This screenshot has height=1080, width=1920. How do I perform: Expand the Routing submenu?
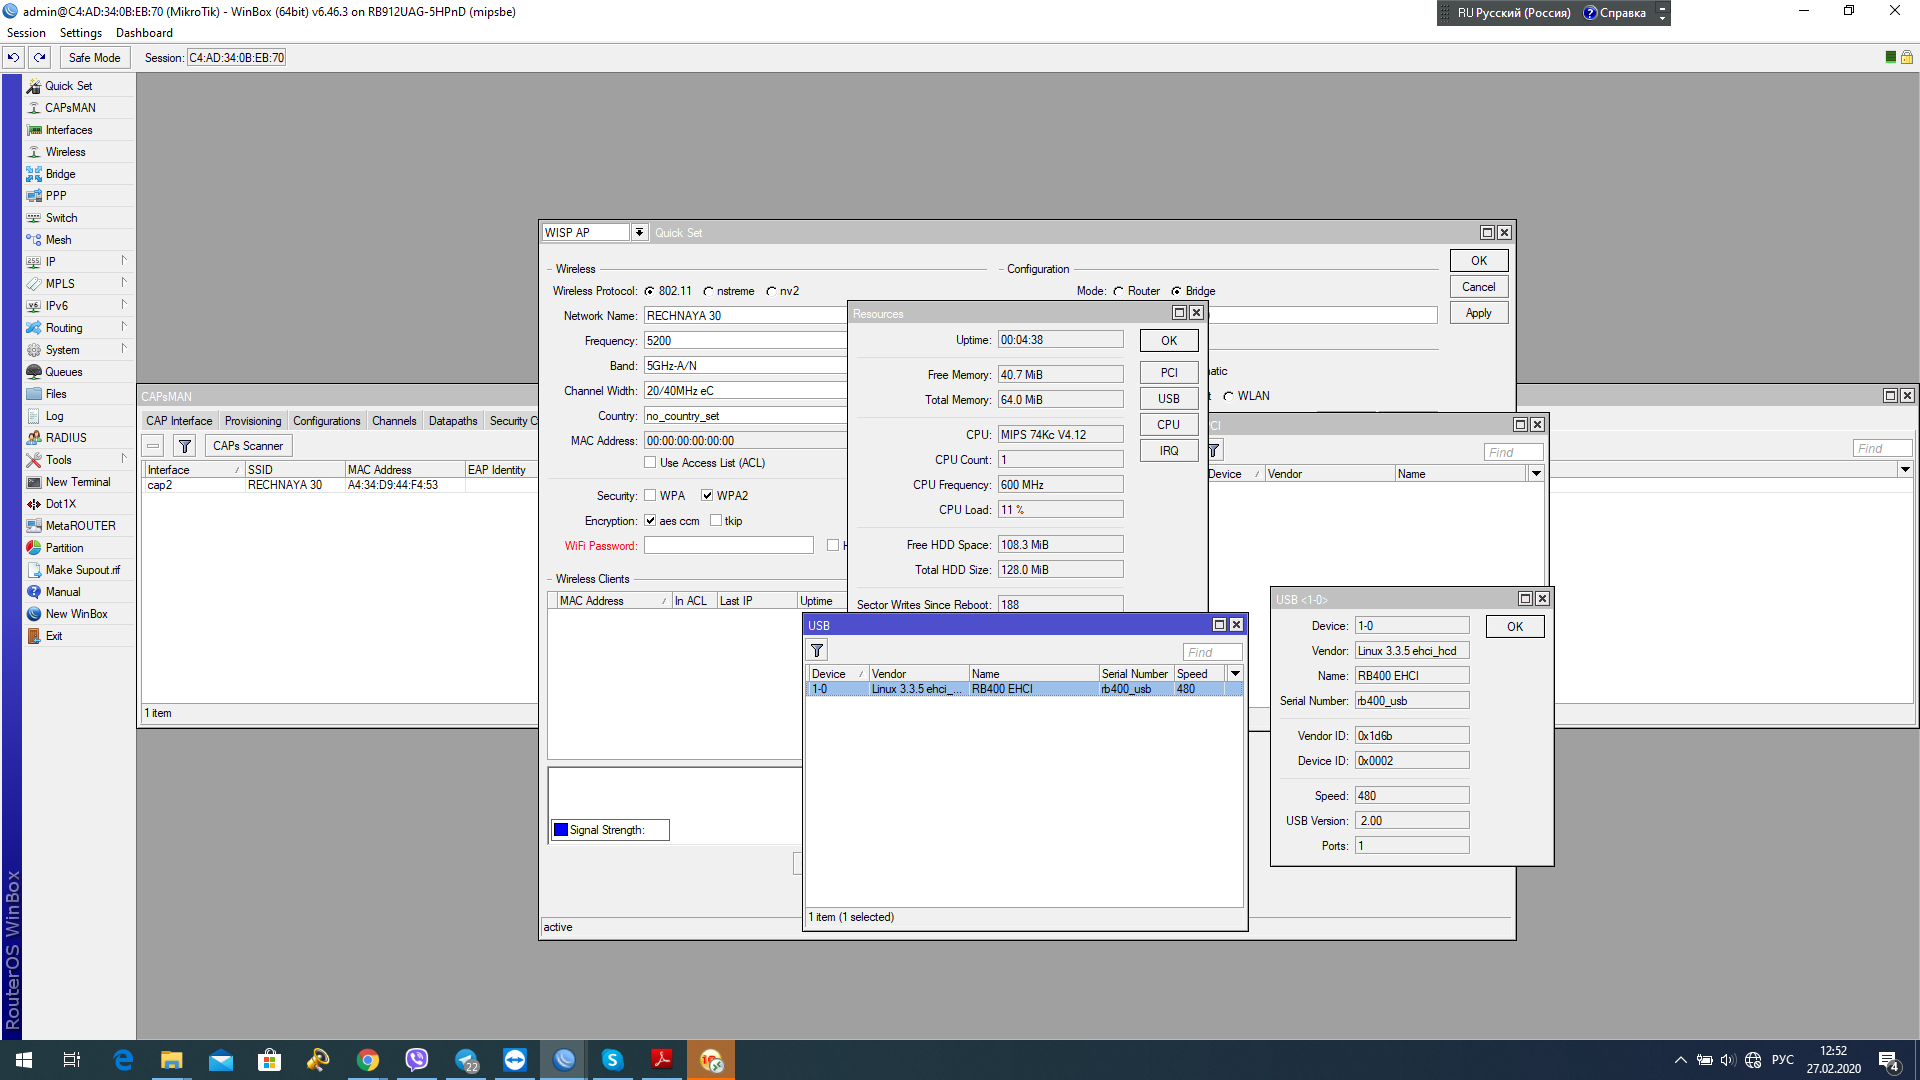point(124,327)
